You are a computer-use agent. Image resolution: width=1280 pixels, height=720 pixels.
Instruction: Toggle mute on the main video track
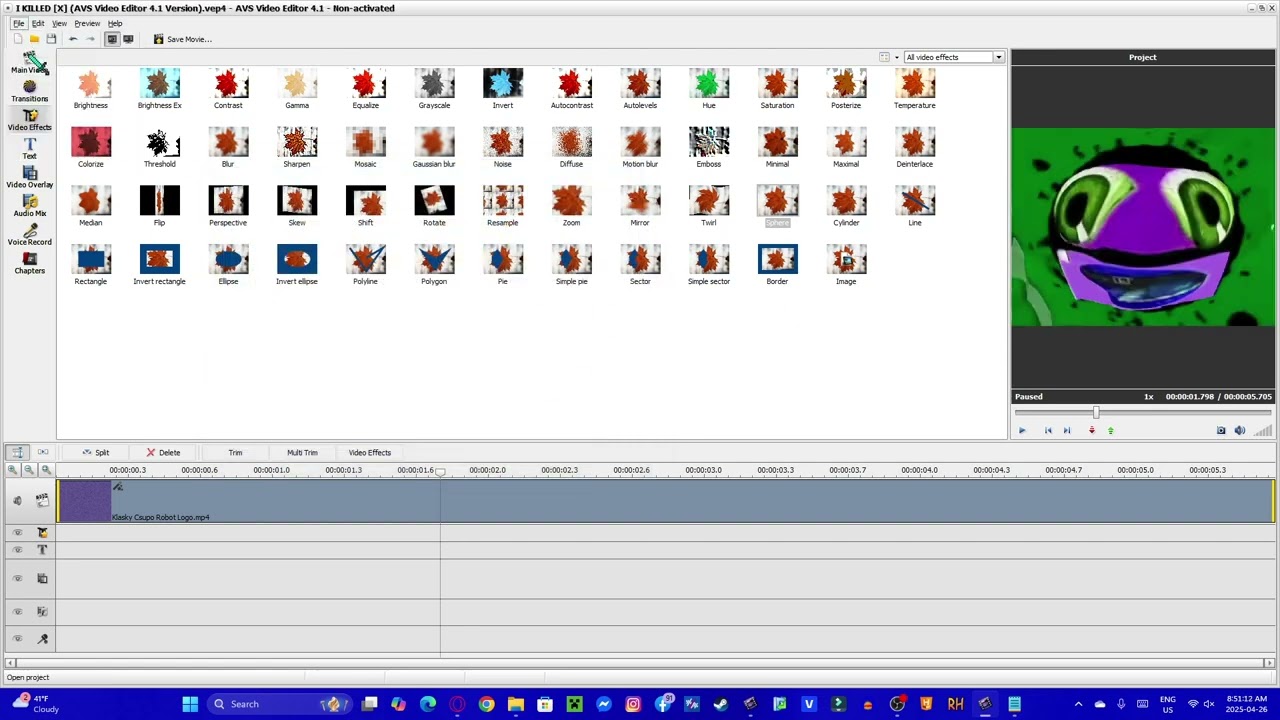[17, 500]
